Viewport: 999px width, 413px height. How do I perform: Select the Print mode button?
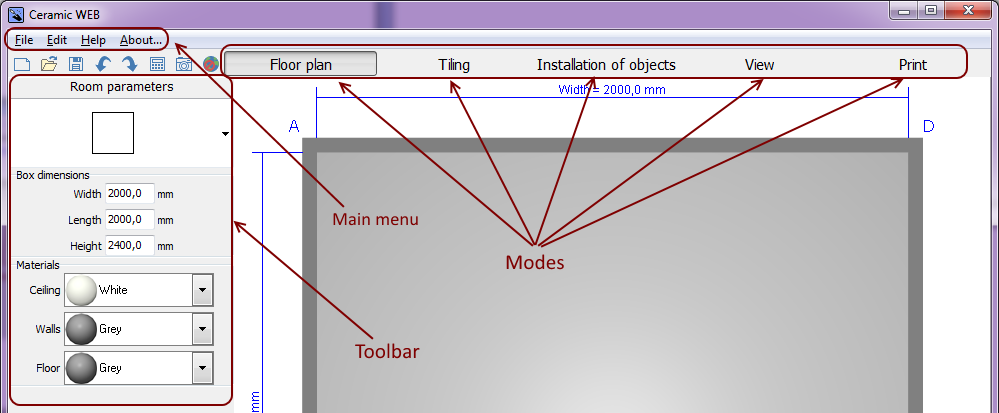[x=912, y=65]
